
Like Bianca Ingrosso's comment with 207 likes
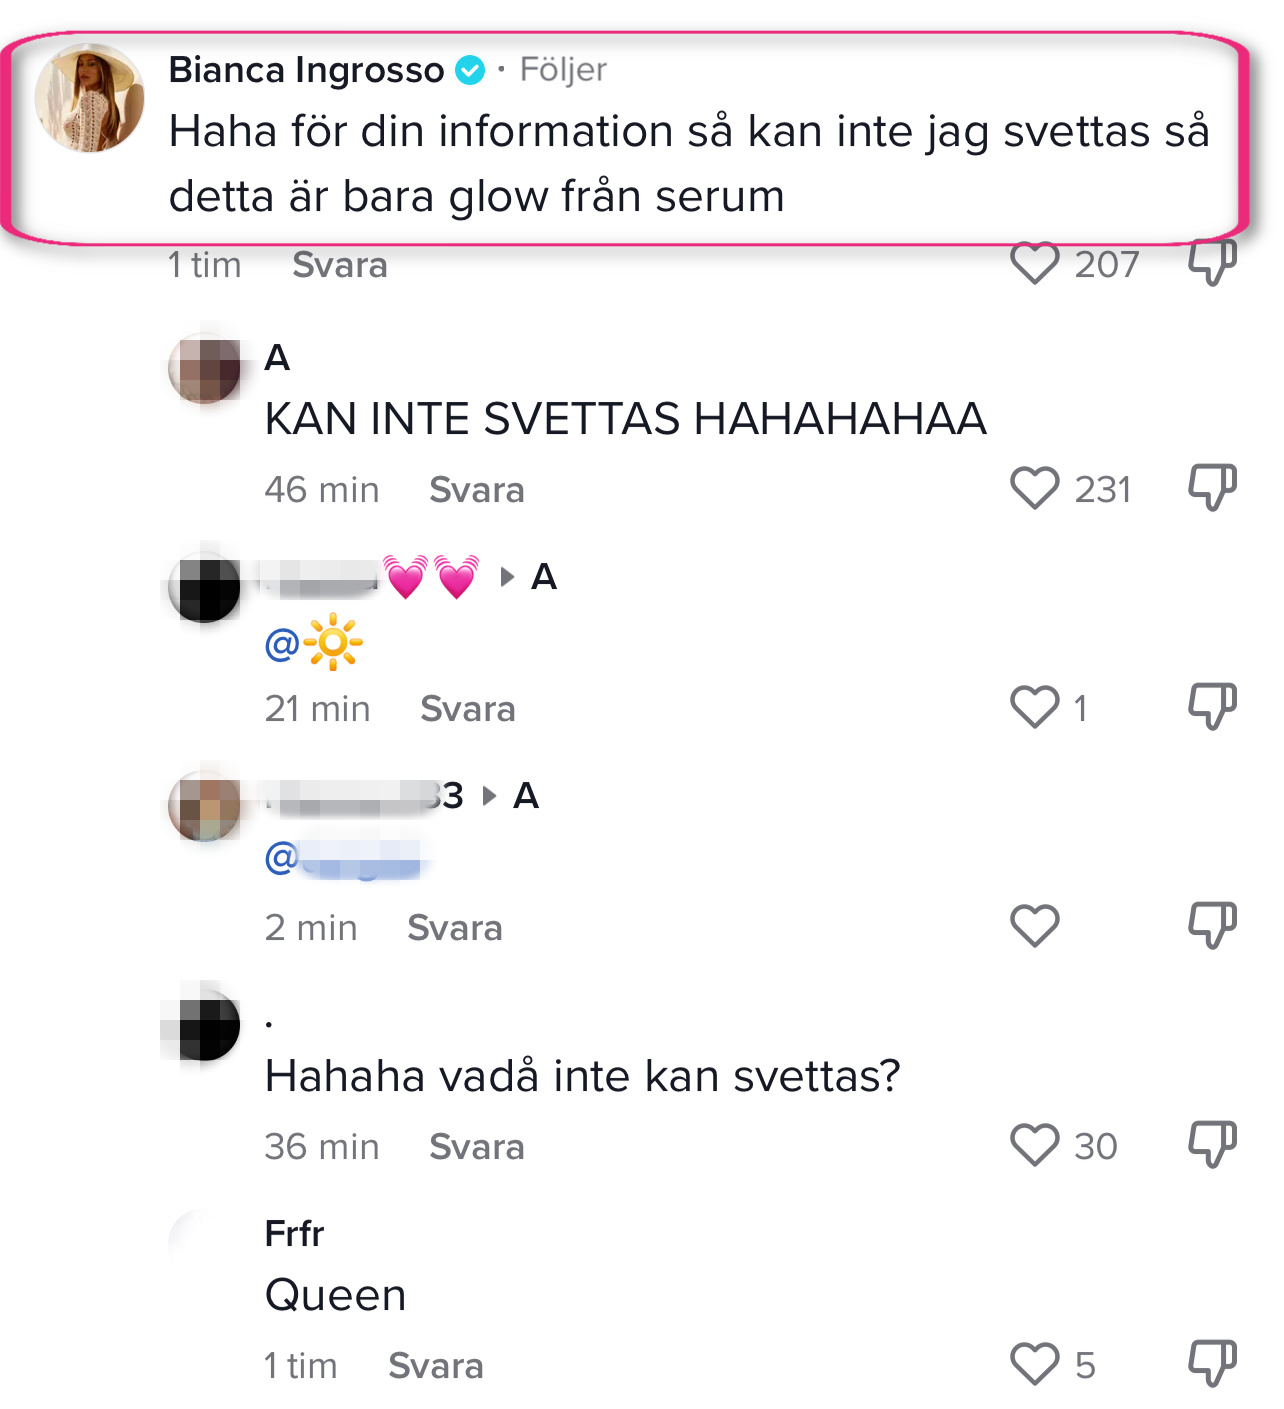(x=1034, y=264)
